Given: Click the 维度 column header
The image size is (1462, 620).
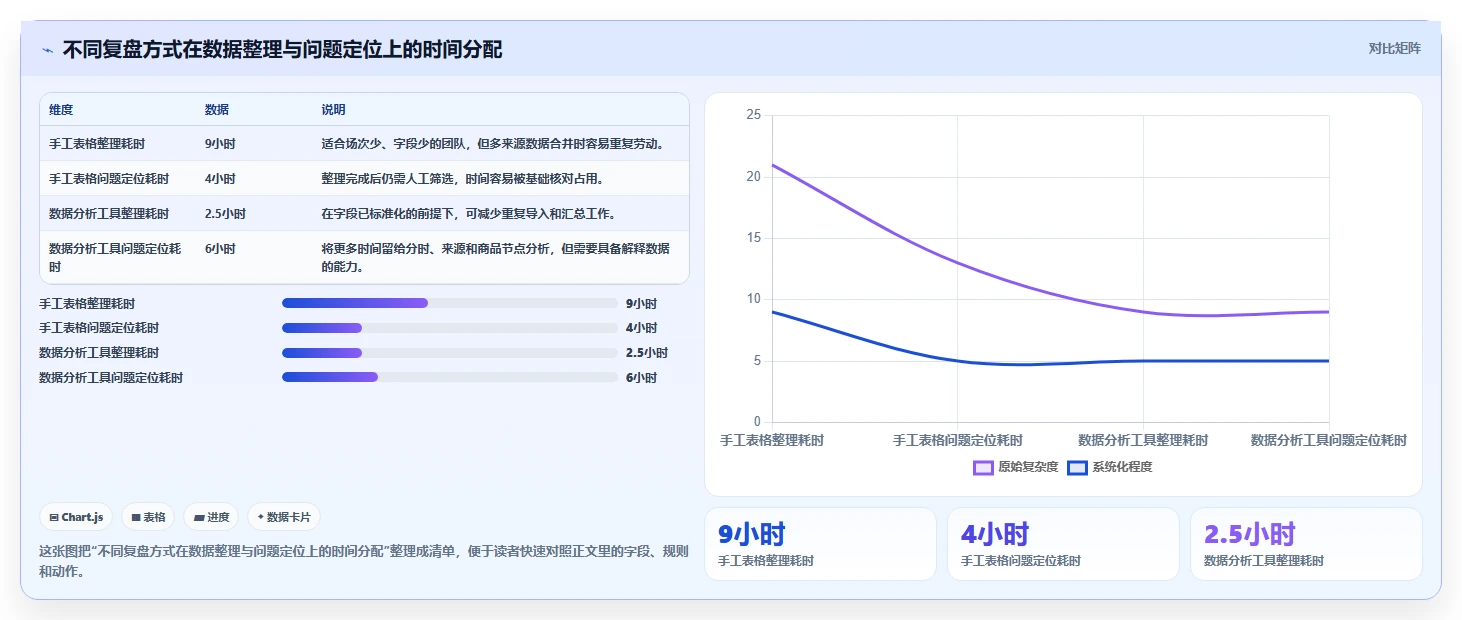Looking at the screenshot, I should pyautogui.click(x=61, y=110).
